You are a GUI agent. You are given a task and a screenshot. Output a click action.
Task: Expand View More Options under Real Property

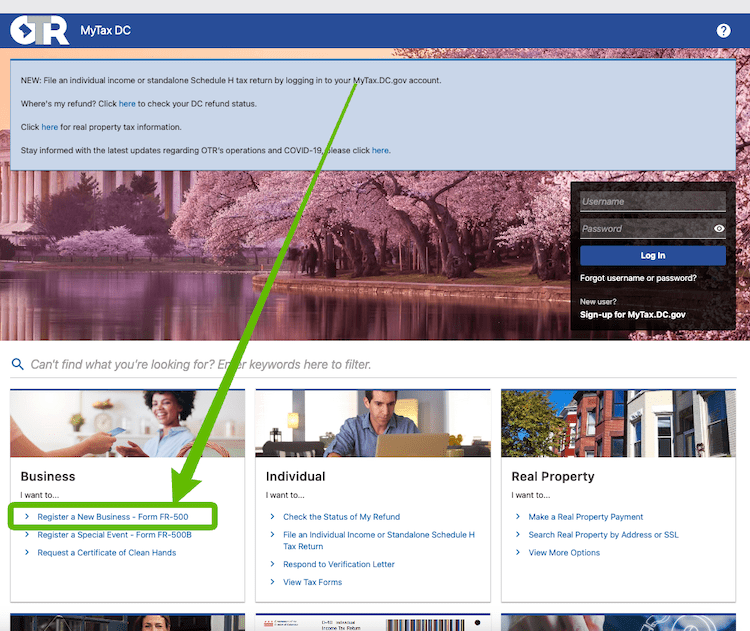tap(564, 553)
